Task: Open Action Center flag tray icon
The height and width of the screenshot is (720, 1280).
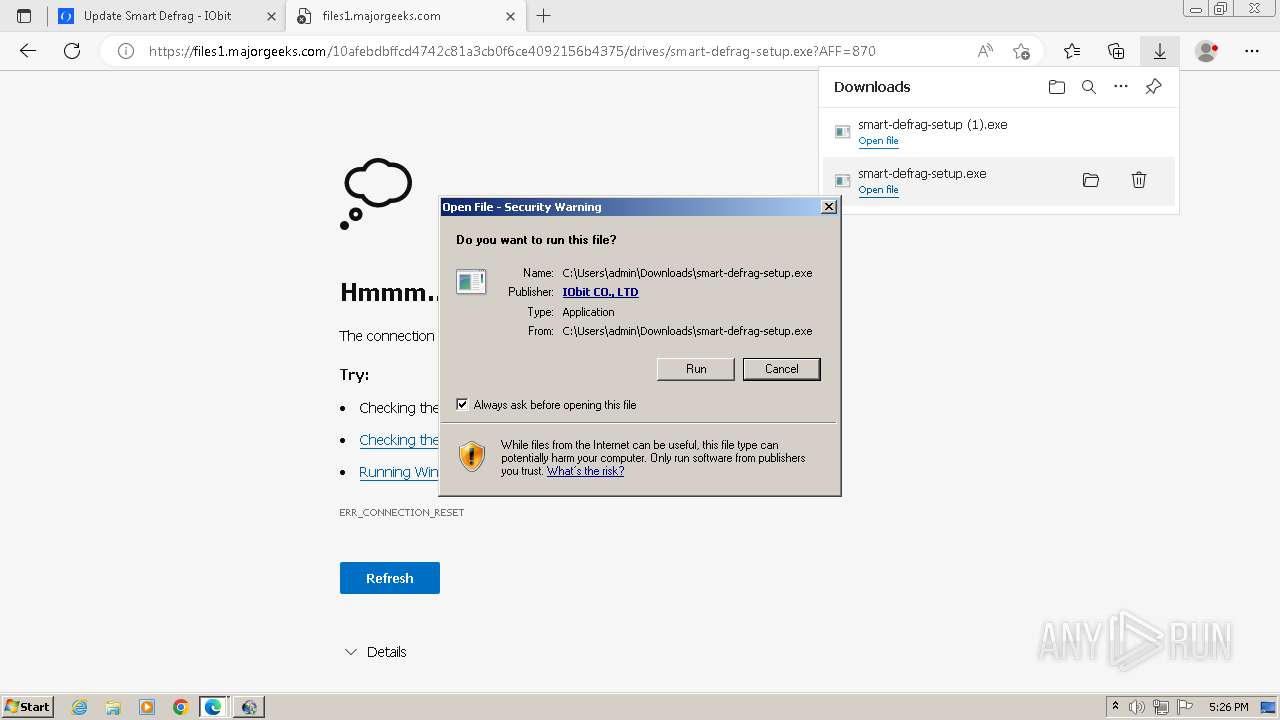Action: point(1183,707)
